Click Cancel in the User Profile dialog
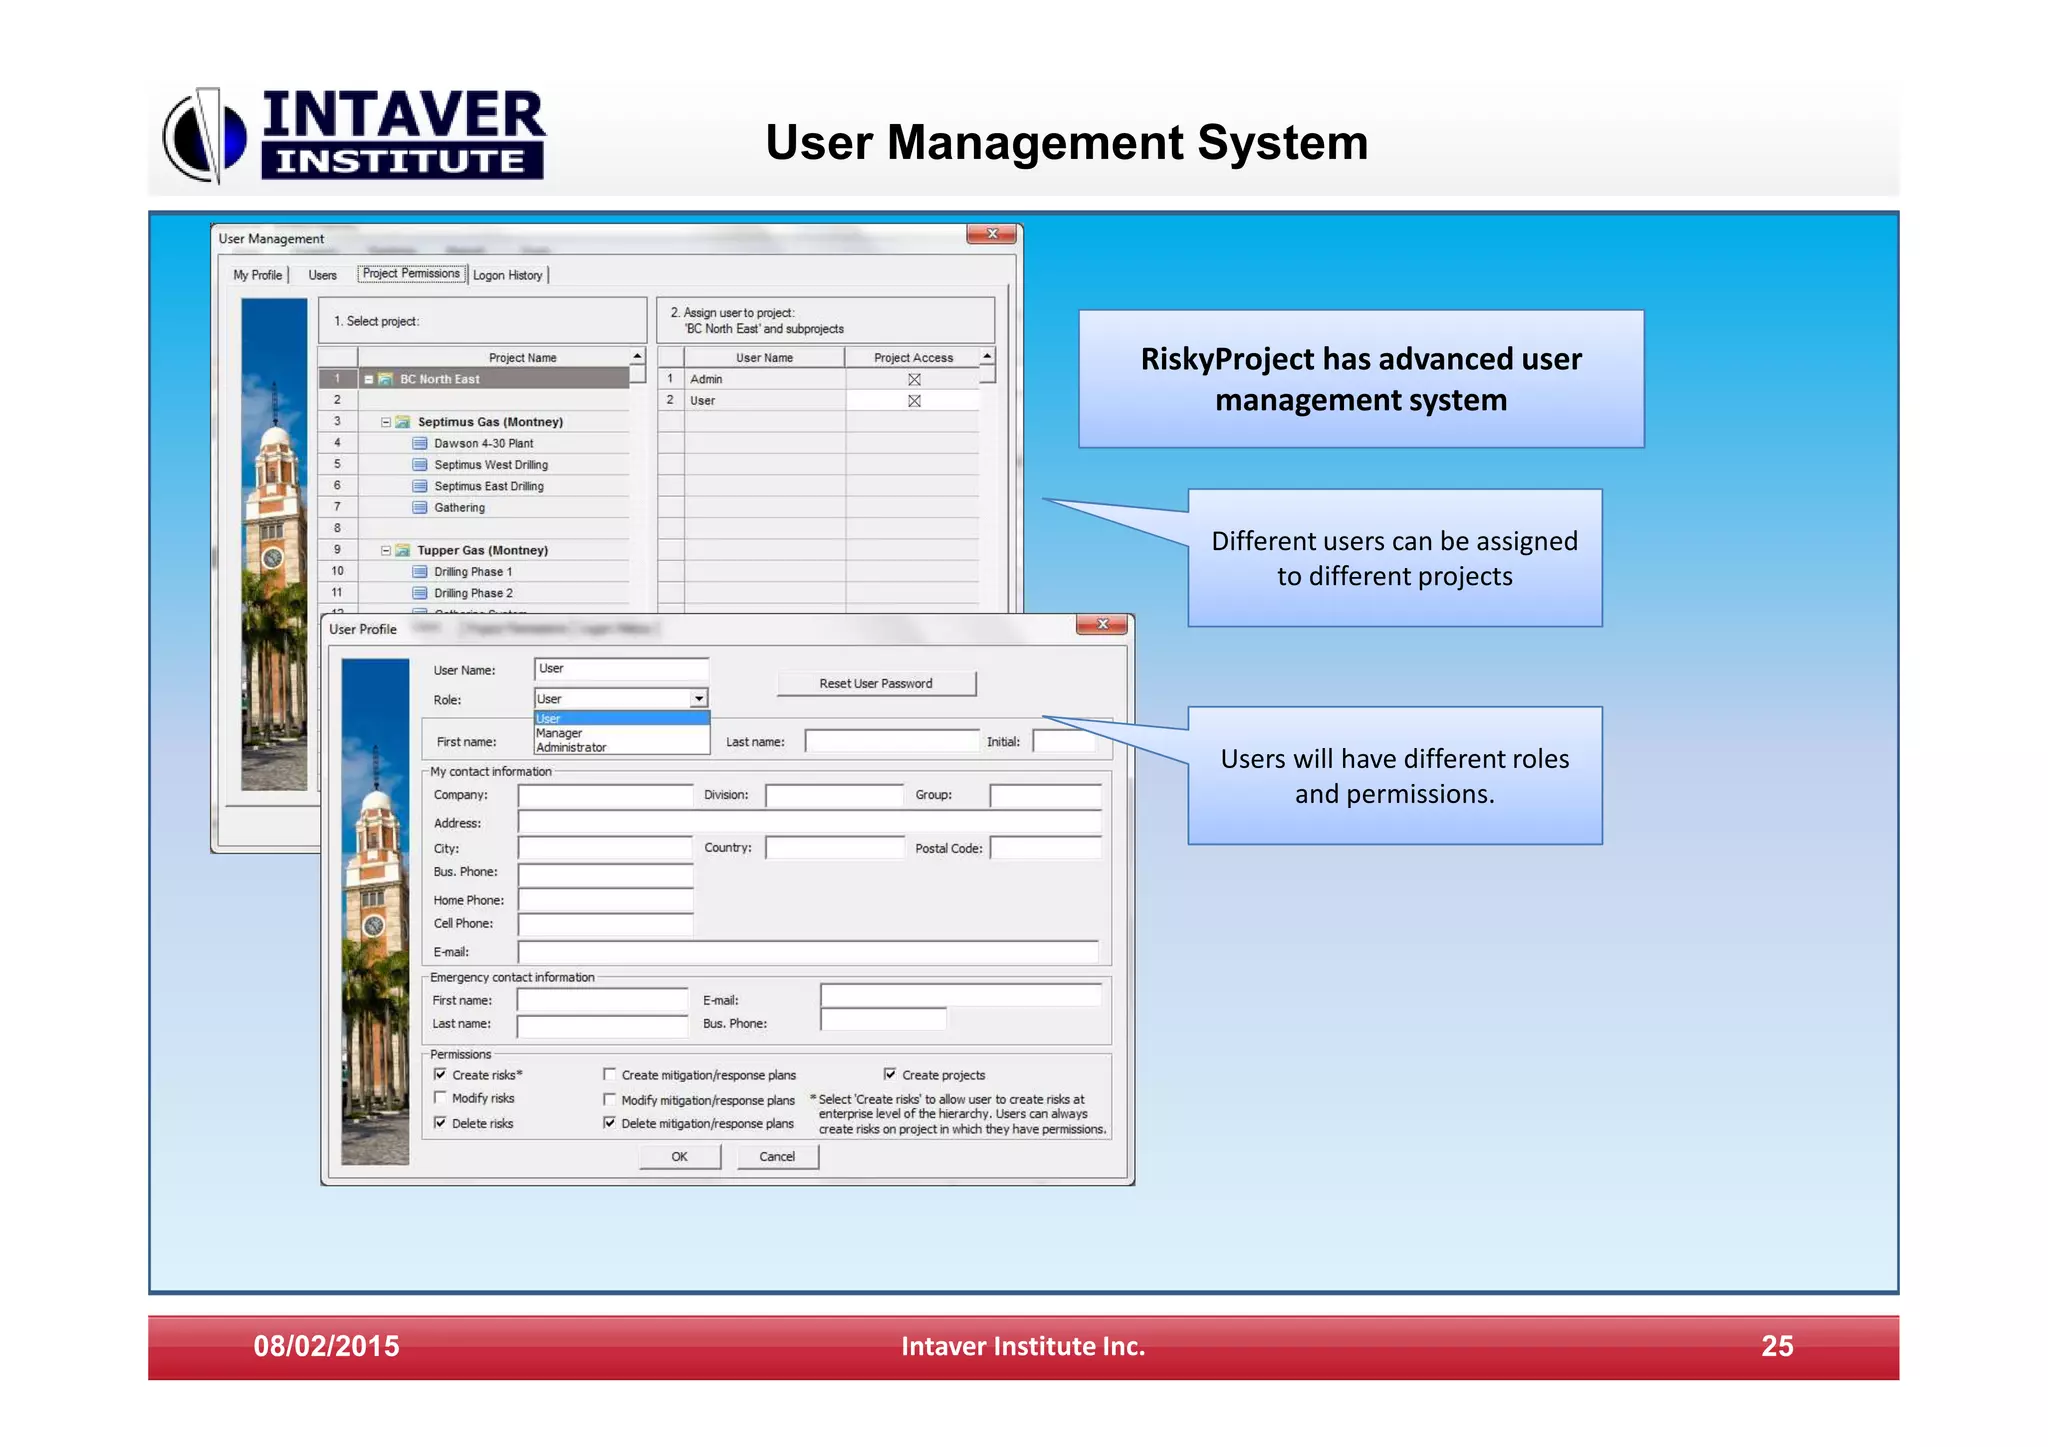The image size is (2048, 1447). 777,1157
